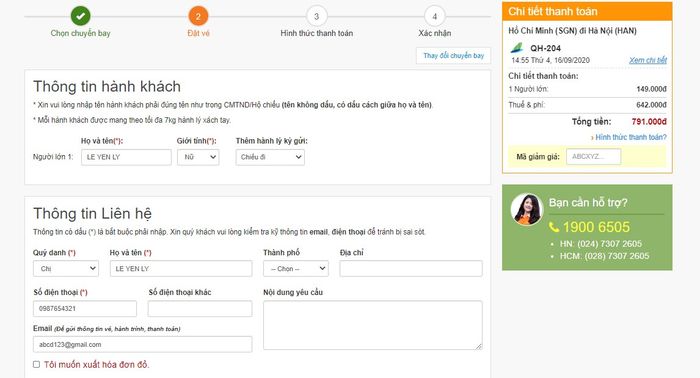Click the step 3 'Hình thức thanh toán' circle
The height and width of the screenshot is (378, 700).
pos(317,17)
